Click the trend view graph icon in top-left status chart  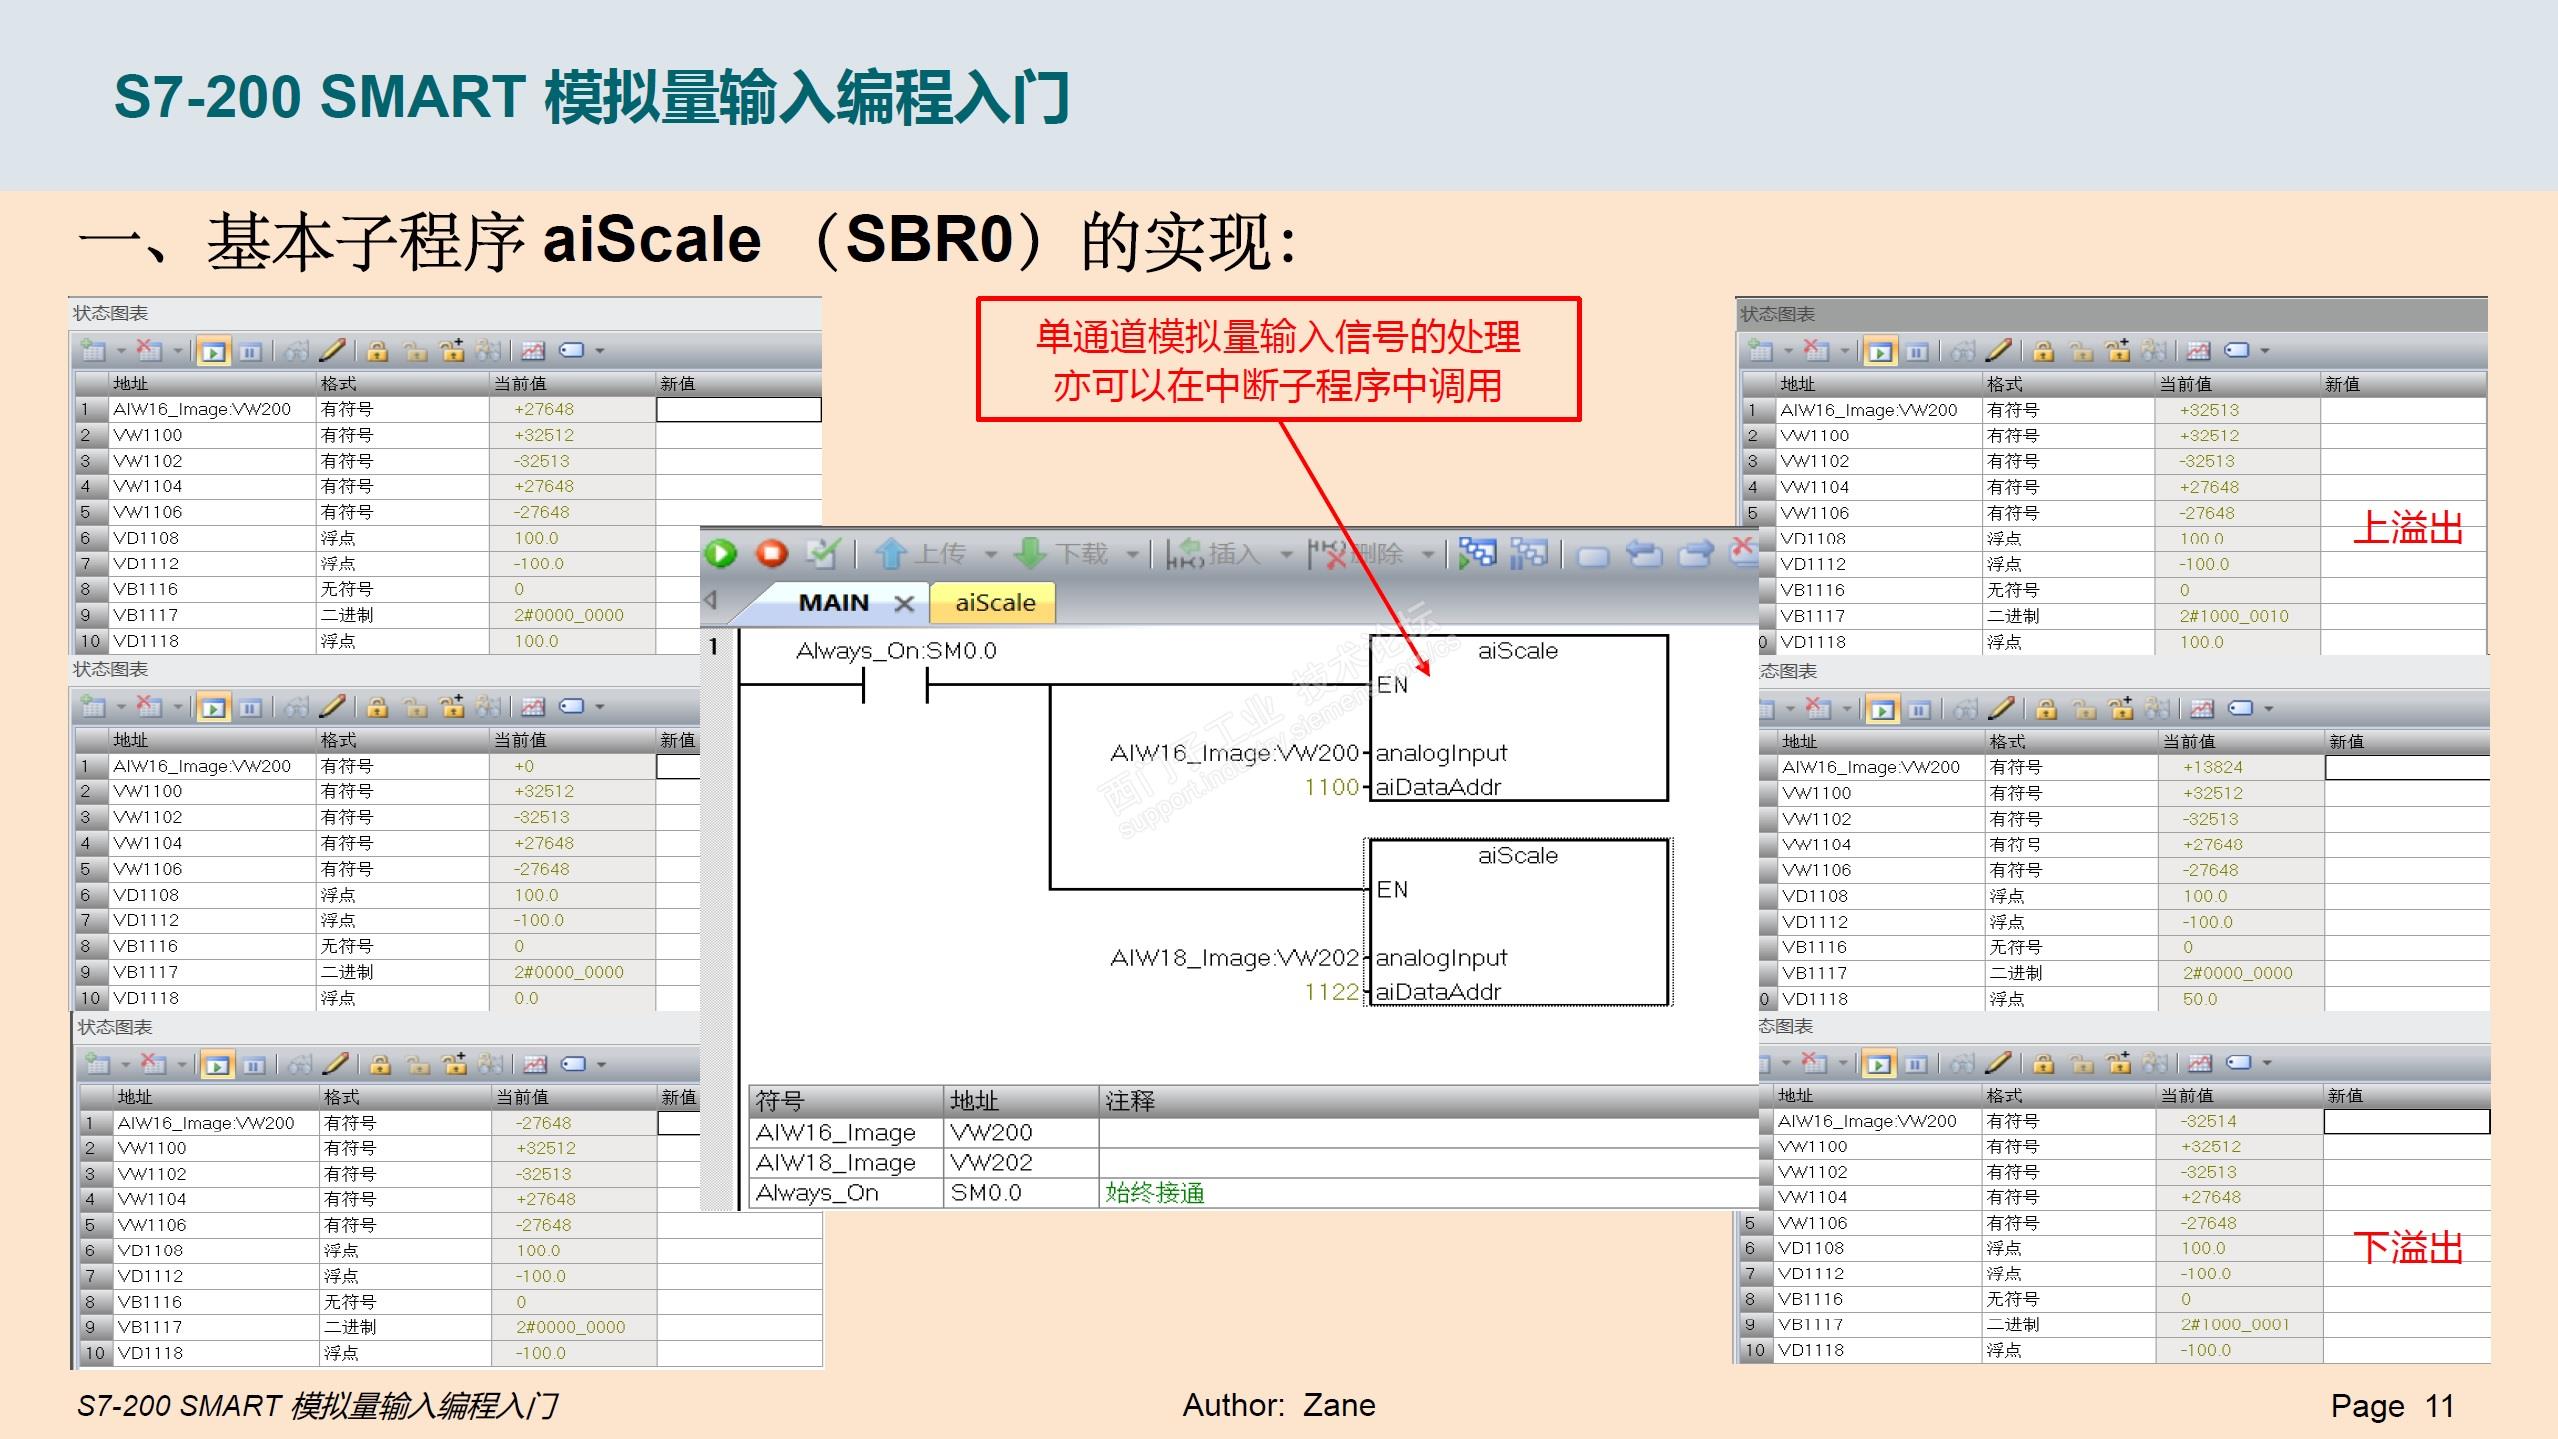(533, 351)
